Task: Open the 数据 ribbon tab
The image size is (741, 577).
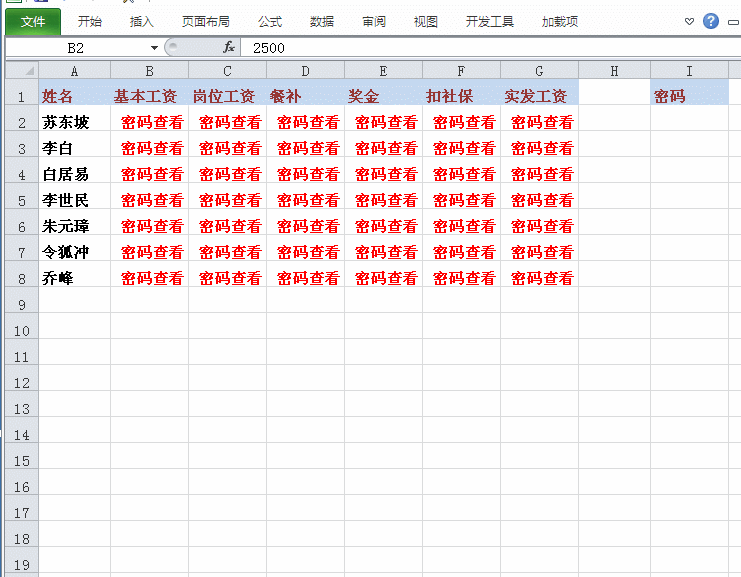Action: (x=322, y=22)
